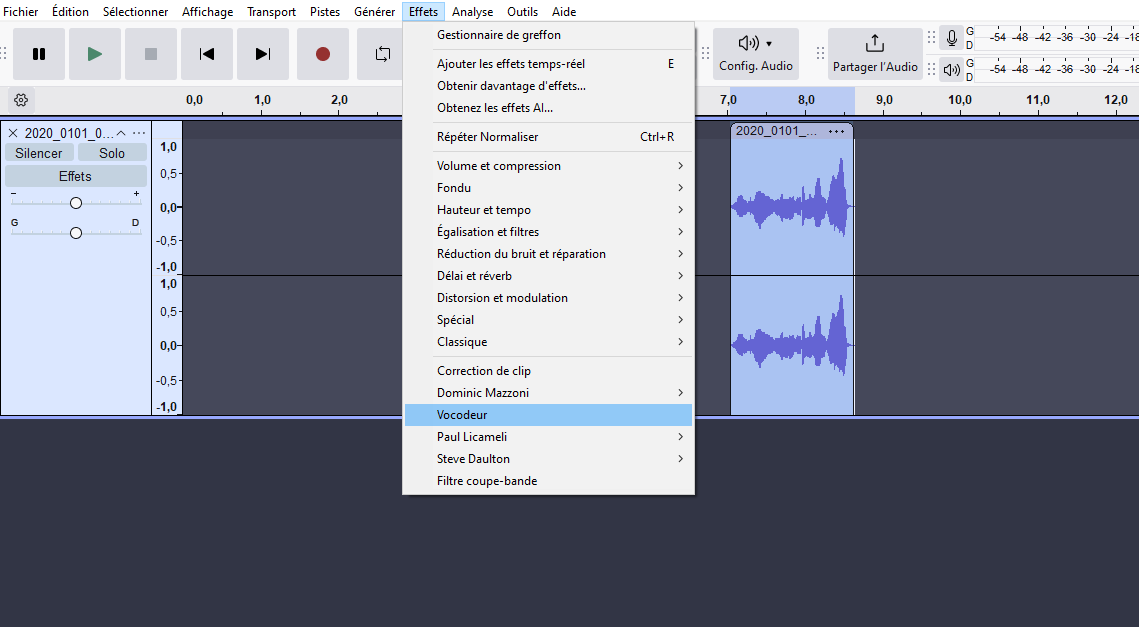Toggle Solo on the audio track
This screenshot has height=627, width=1139.
(112, 153)
